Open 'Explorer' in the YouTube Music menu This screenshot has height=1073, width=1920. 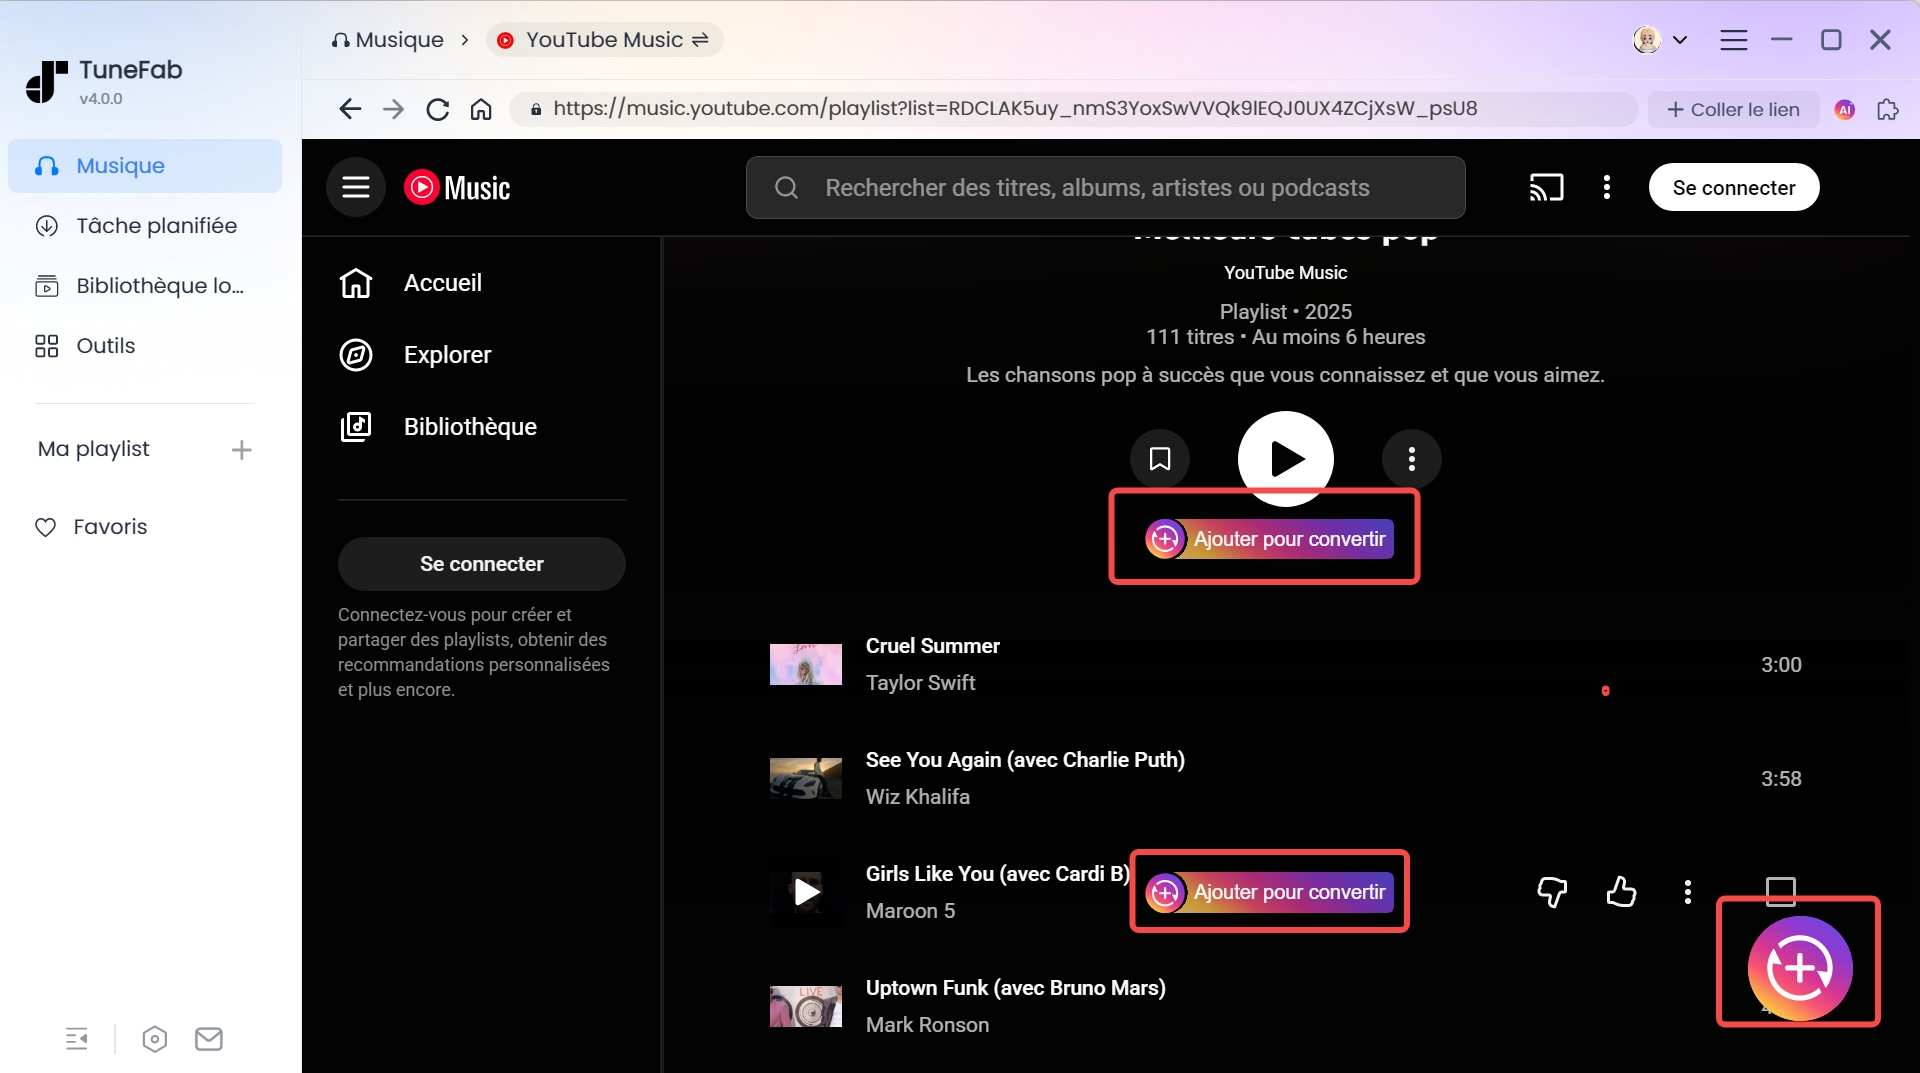446,354
